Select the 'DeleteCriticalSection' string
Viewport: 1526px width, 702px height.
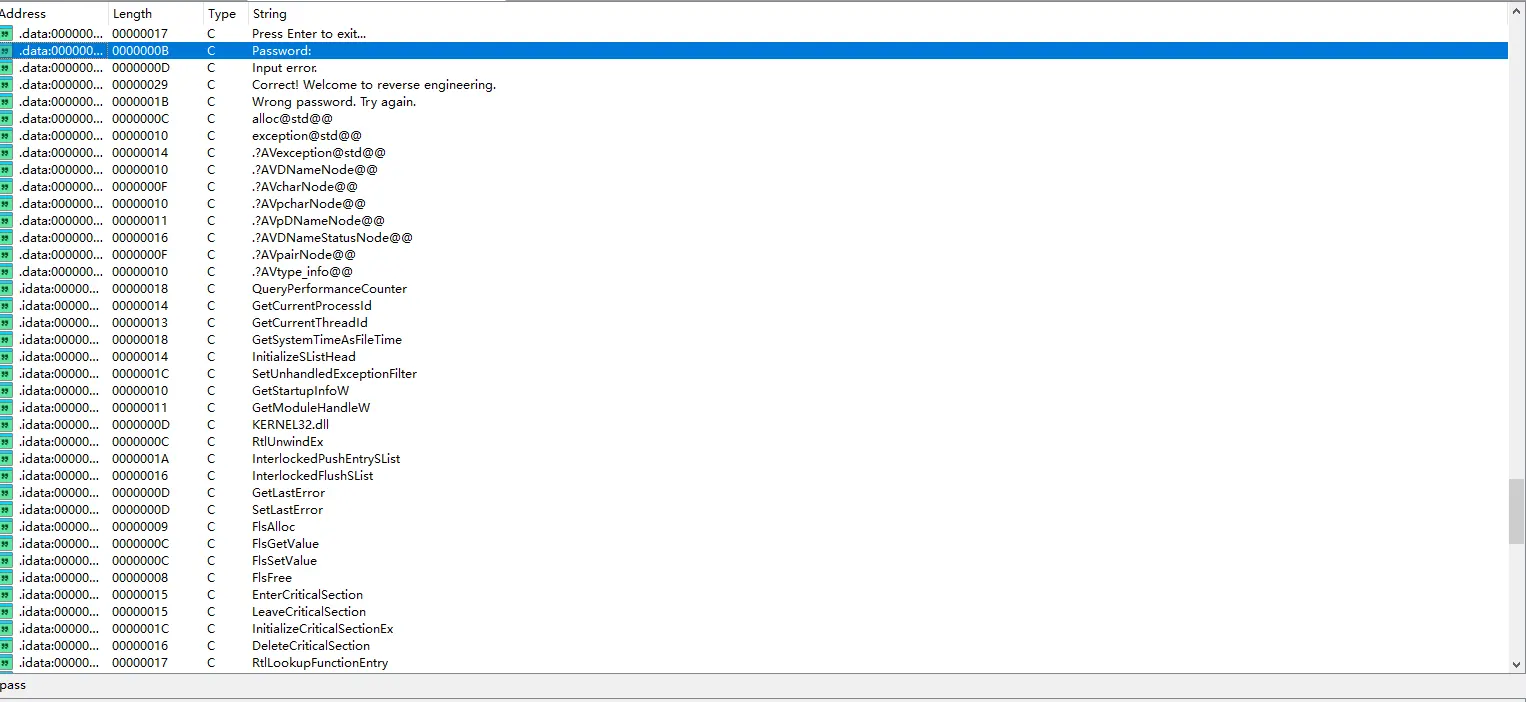(x=311, y=646)
